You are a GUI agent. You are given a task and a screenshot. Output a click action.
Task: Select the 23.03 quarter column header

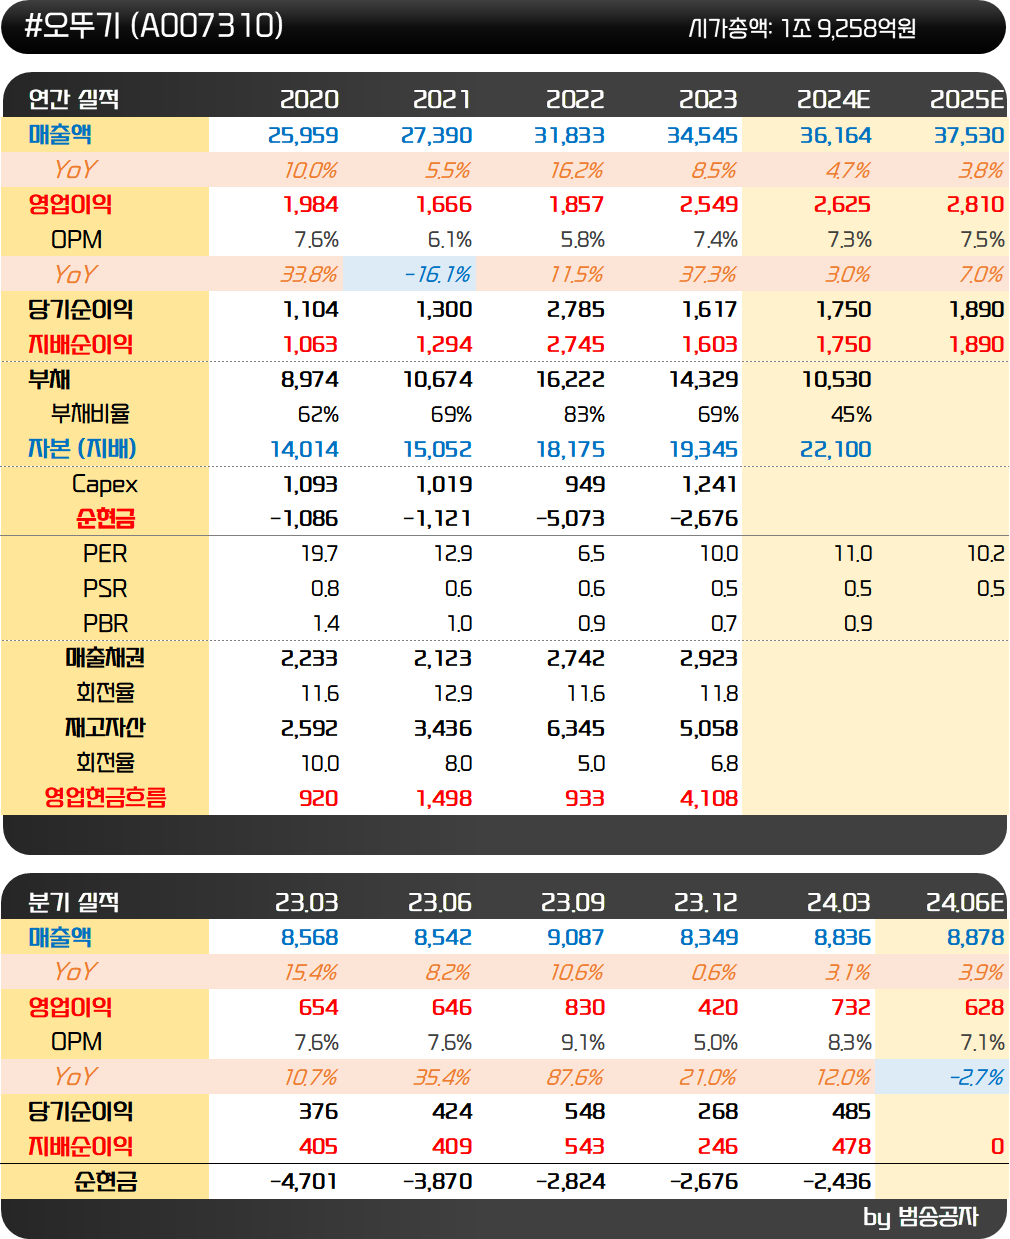pos(307,902)
